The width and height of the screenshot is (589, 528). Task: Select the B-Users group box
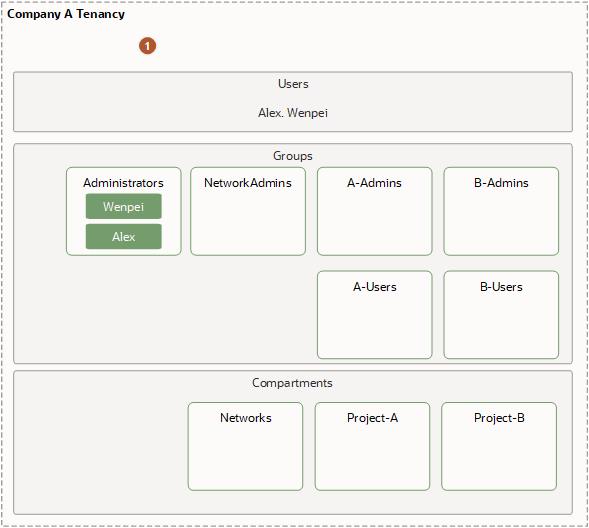coord(501,315)
